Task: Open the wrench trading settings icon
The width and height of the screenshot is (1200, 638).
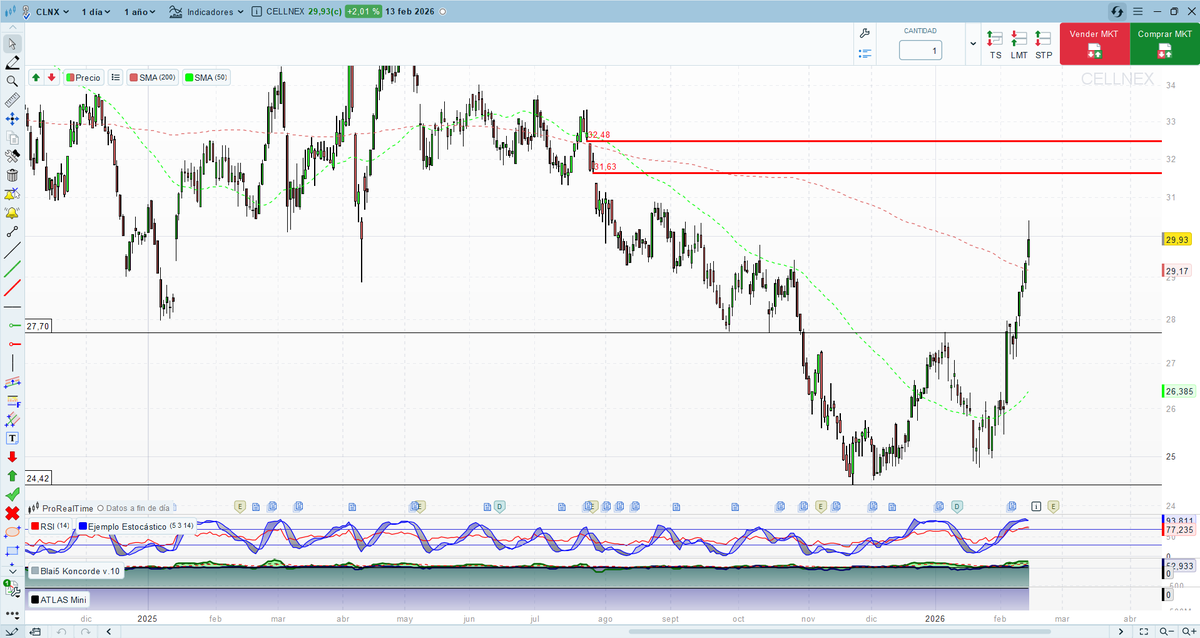Action: coord(865,33)
